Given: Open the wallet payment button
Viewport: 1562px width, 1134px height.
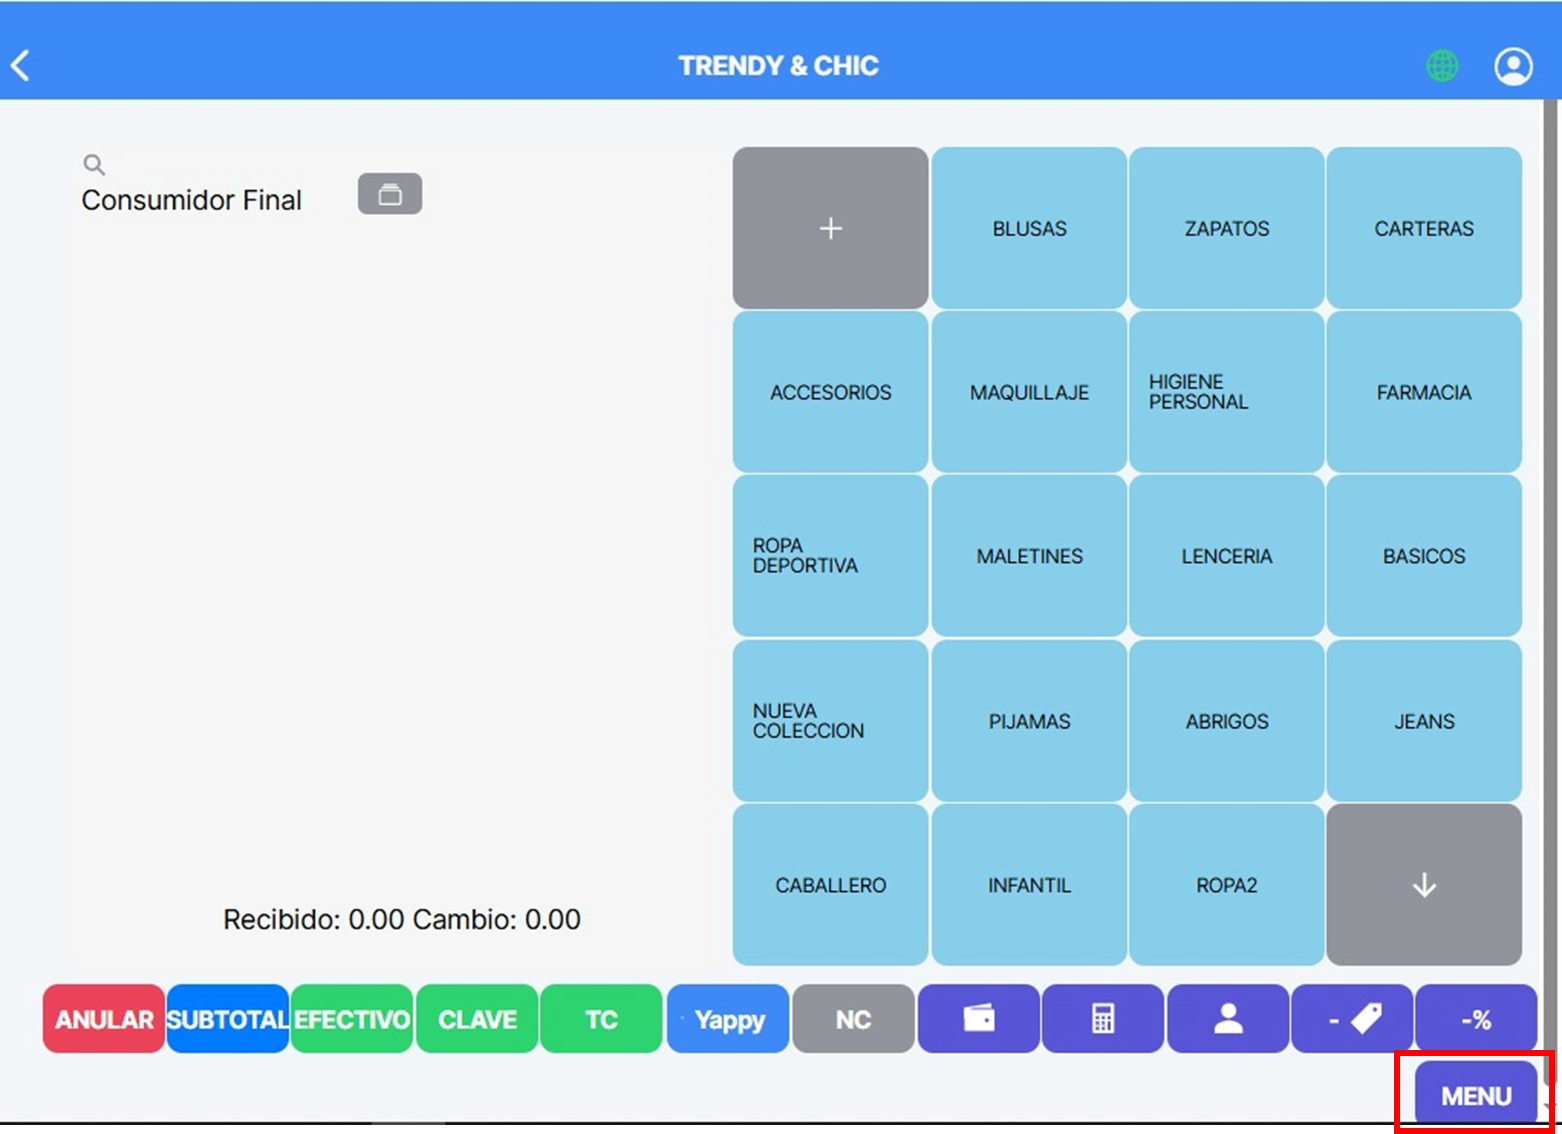Looking at the screenshot, I should [978, 1019].
